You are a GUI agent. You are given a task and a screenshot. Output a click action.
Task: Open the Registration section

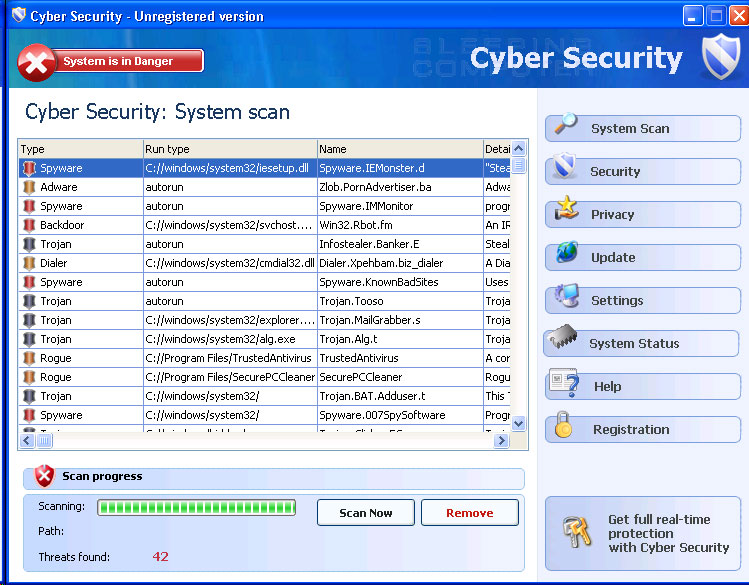[642, 429]
